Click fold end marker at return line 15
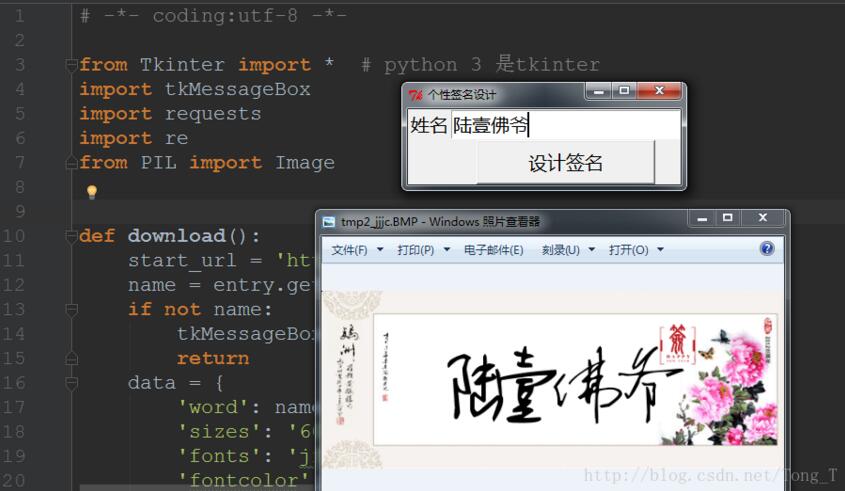845x491 pixels. (x=71, y=358)
